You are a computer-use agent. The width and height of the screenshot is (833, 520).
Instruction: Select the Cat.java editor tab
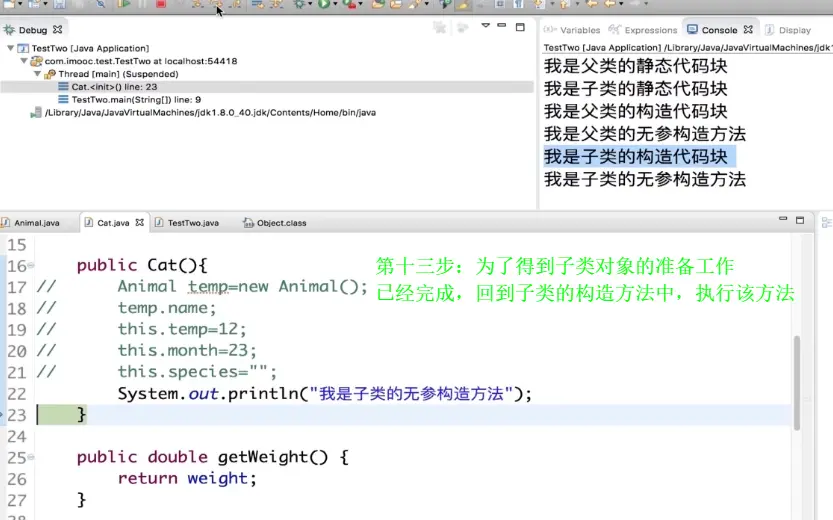113,223
